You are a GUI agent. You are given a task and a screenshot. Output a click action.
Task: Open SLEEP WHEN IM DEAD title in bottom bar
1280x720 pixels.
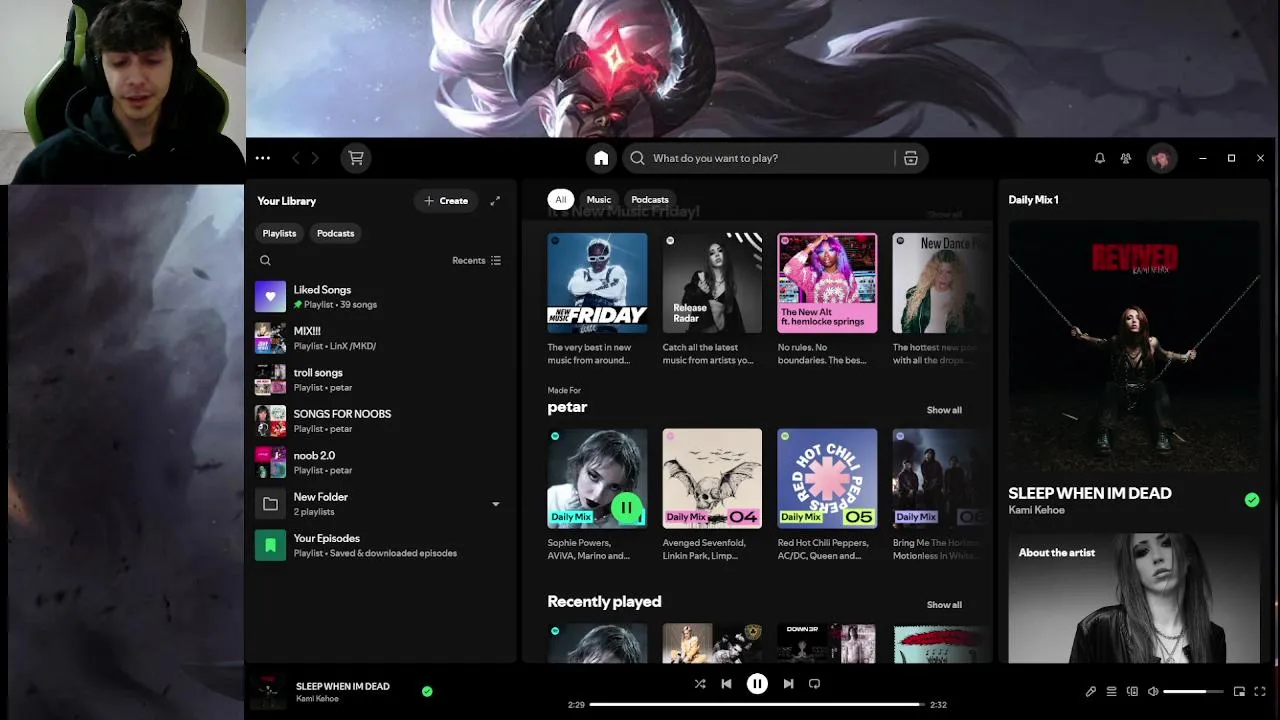tap(343, 686)
